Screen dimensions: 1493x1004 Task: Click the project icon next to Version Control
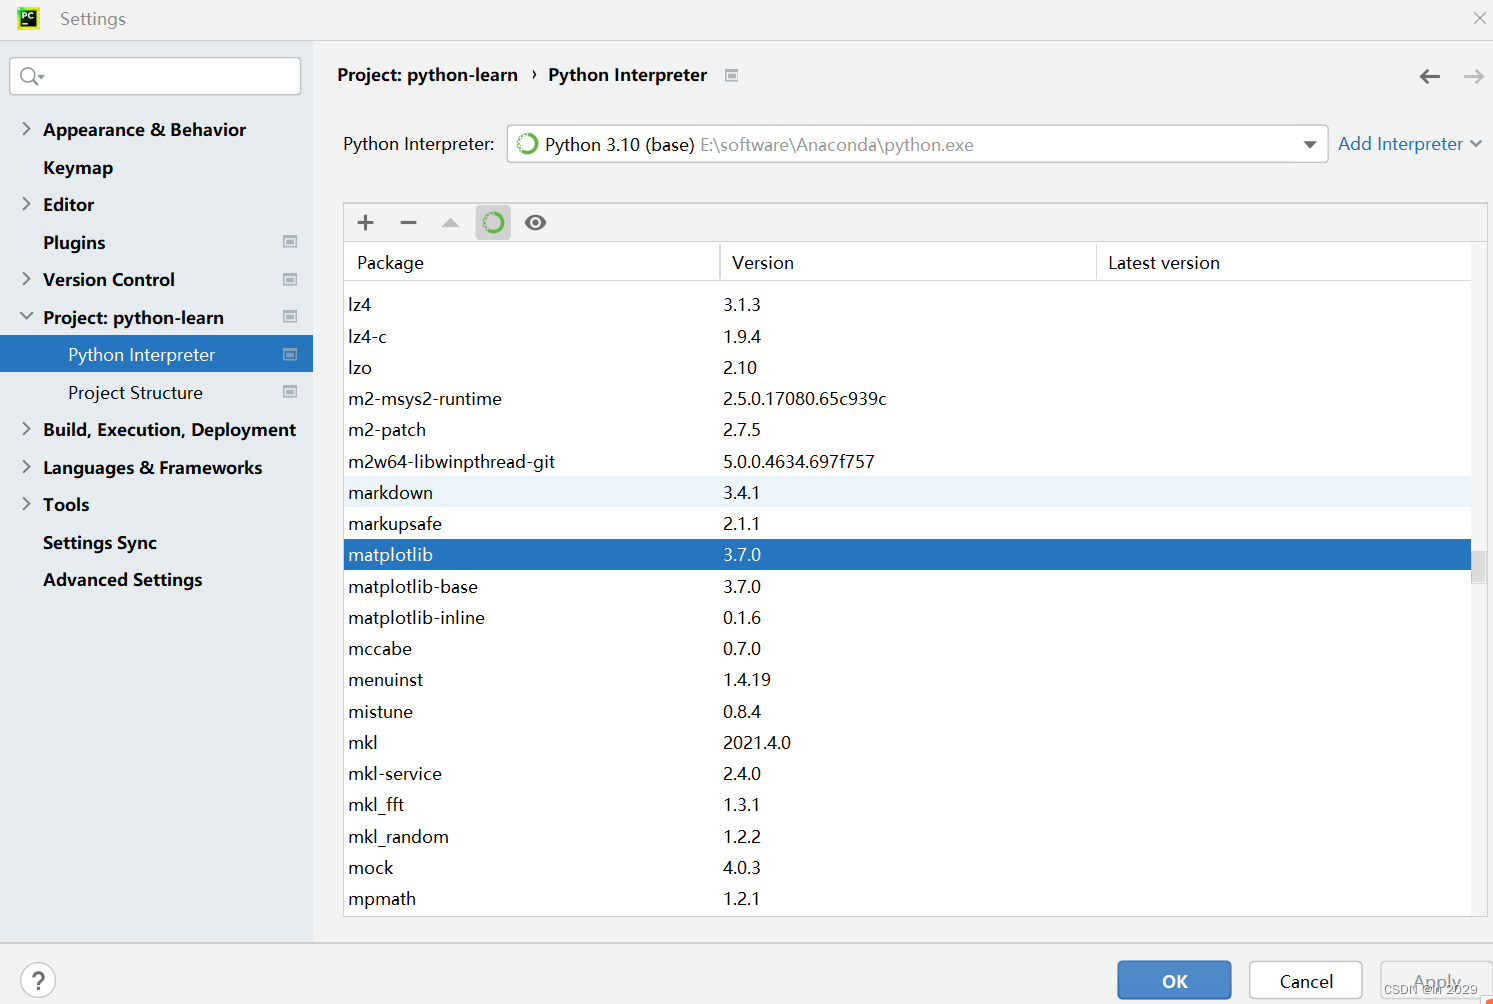click(x=290, y=279)
